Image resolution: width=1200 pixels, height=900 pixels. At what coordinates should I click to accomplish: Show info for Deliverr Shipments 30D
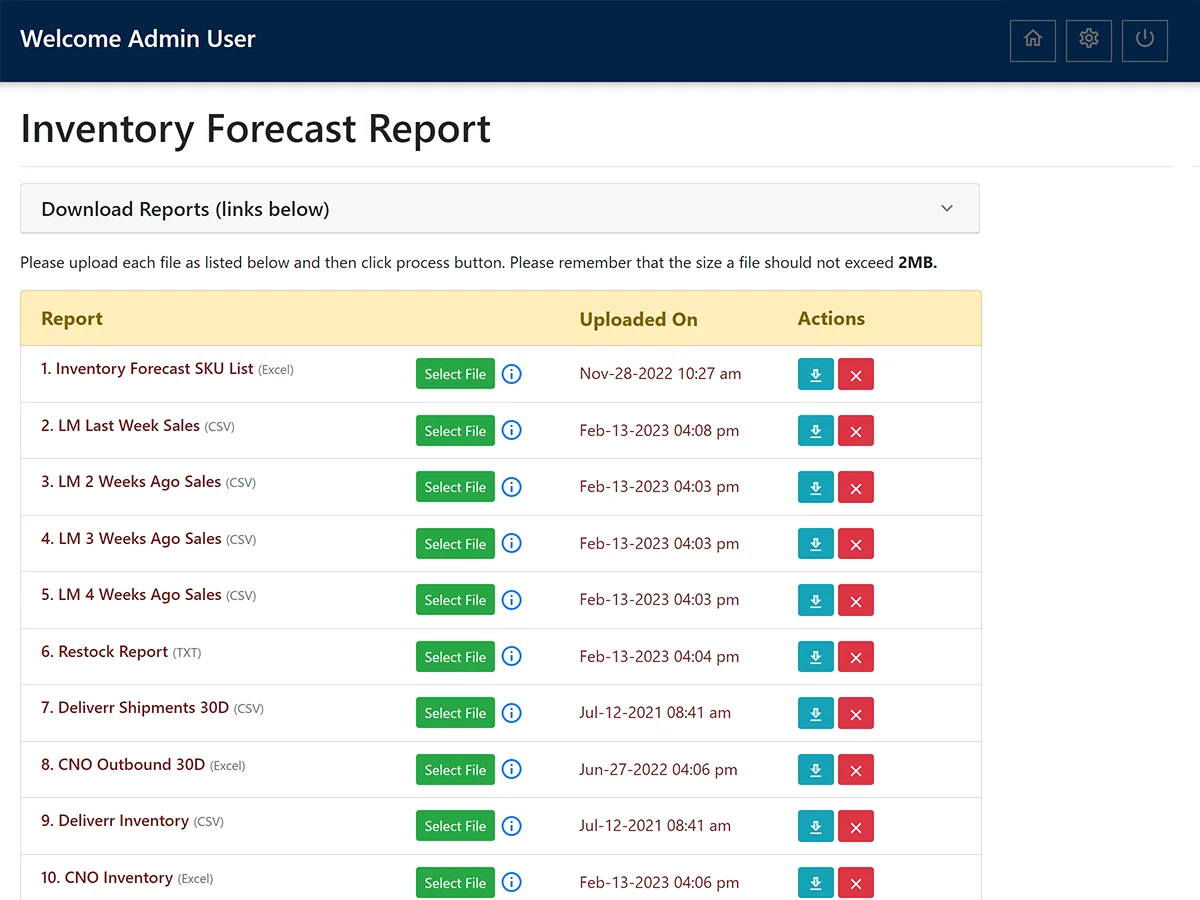point(512,713)
